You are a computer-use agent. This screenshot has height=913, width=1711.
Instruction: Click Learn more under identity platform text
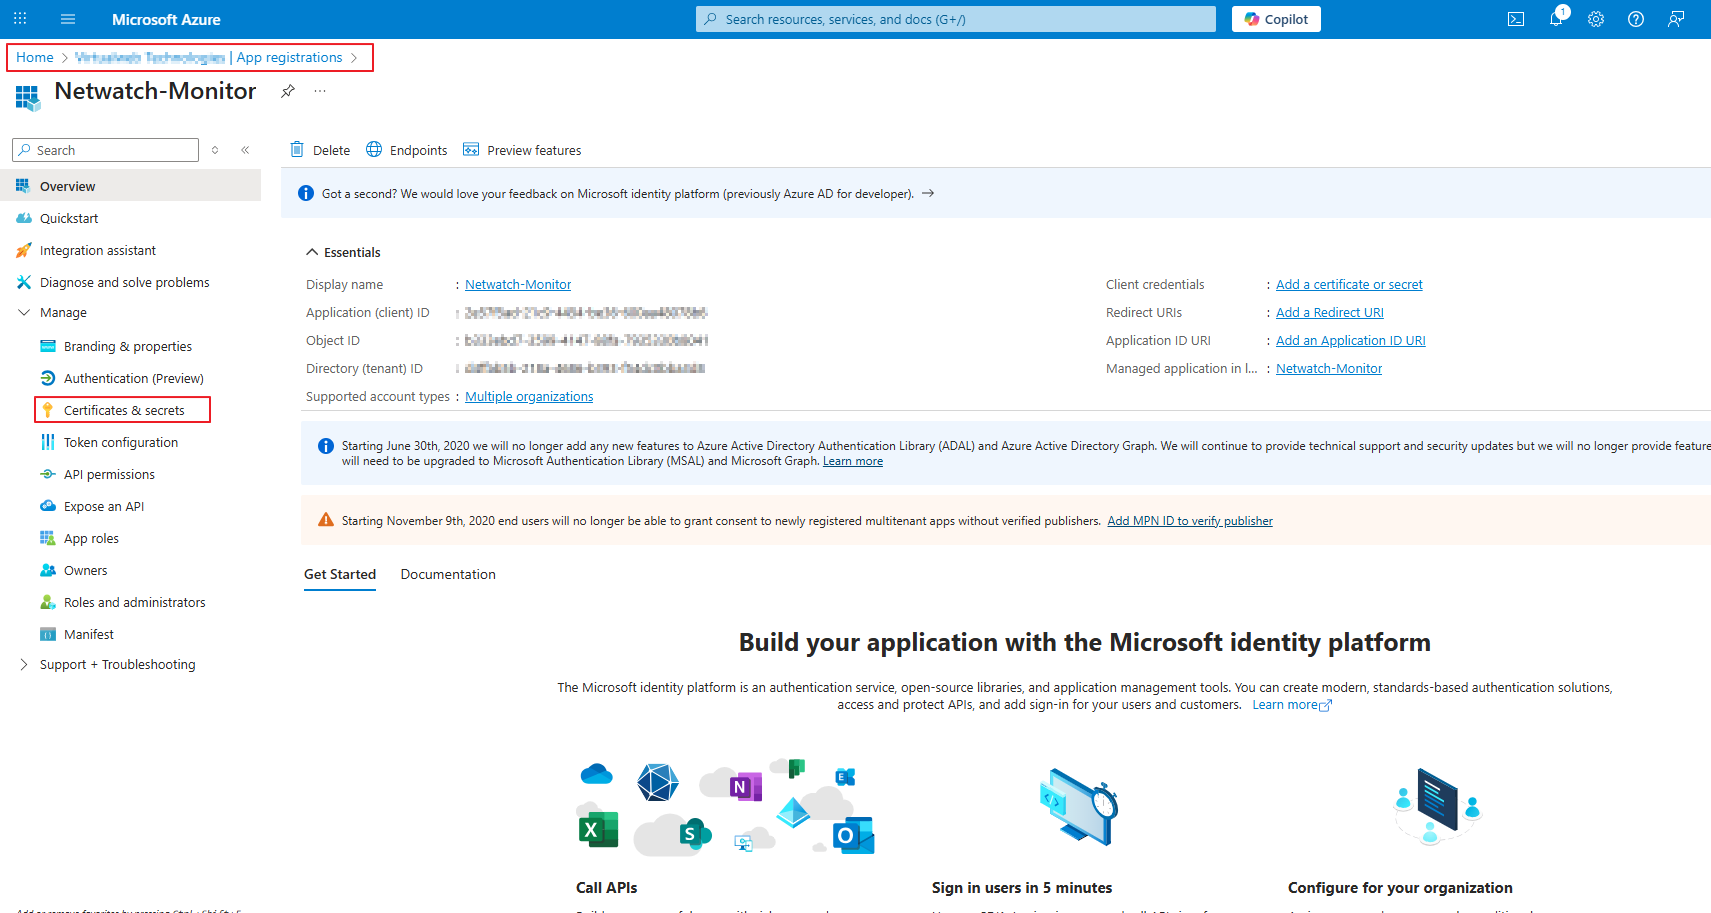click(1291, 705)
